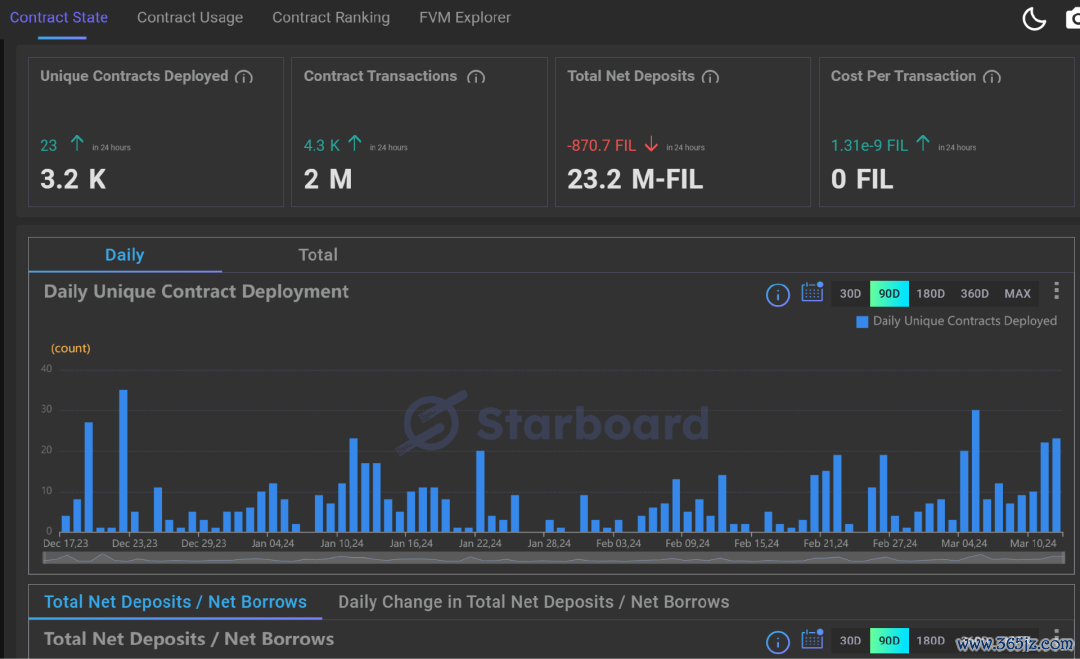Click info icon beside Contract Transactions
The image size is (1080, 659).
(476, 77)
